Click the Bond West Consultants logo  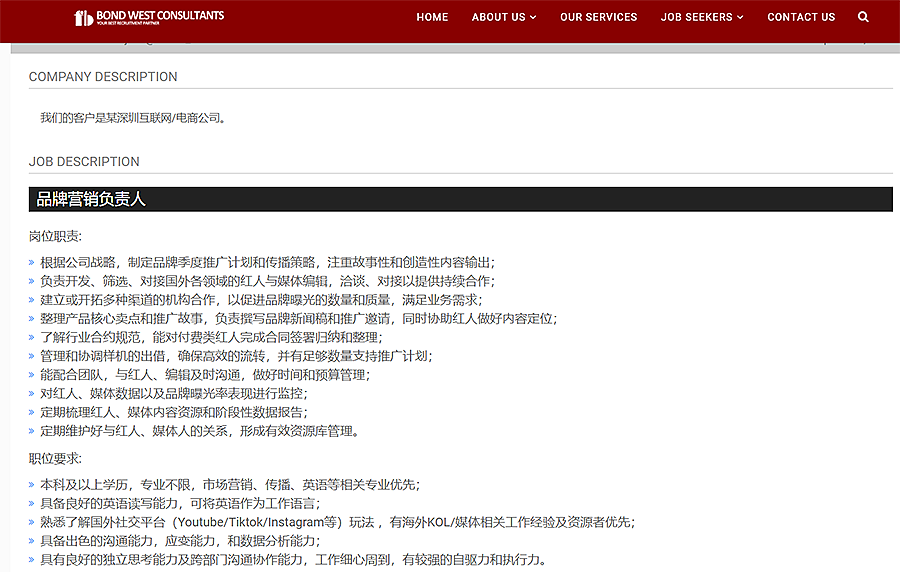pos(149,17)
